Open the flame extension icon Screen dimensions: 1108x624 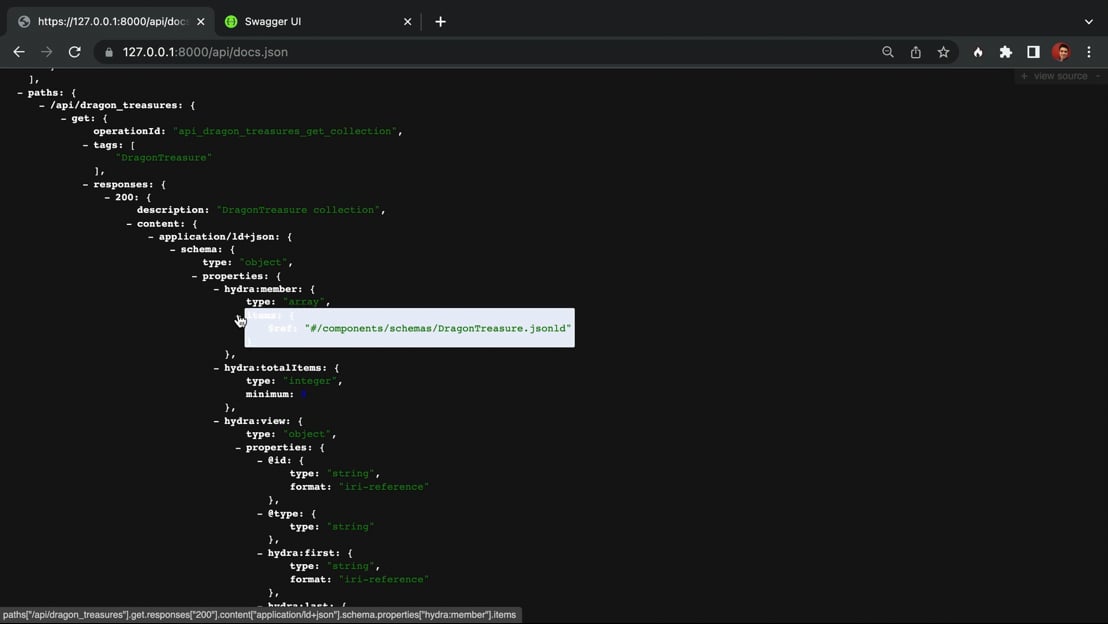tap(978, 52)
